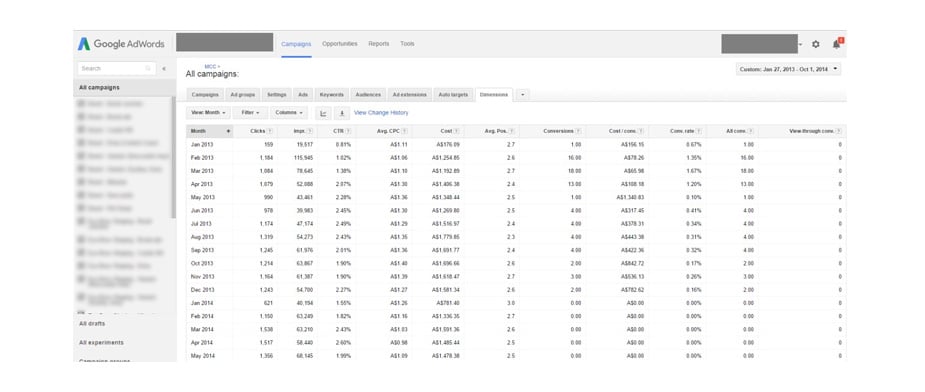Sort by the Conversions column header
925x392 pixels.
tap(558, 131)
